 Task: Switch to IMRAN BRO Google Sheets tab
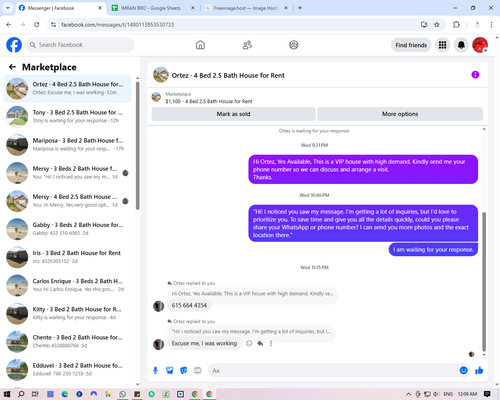tap(150, 8)
